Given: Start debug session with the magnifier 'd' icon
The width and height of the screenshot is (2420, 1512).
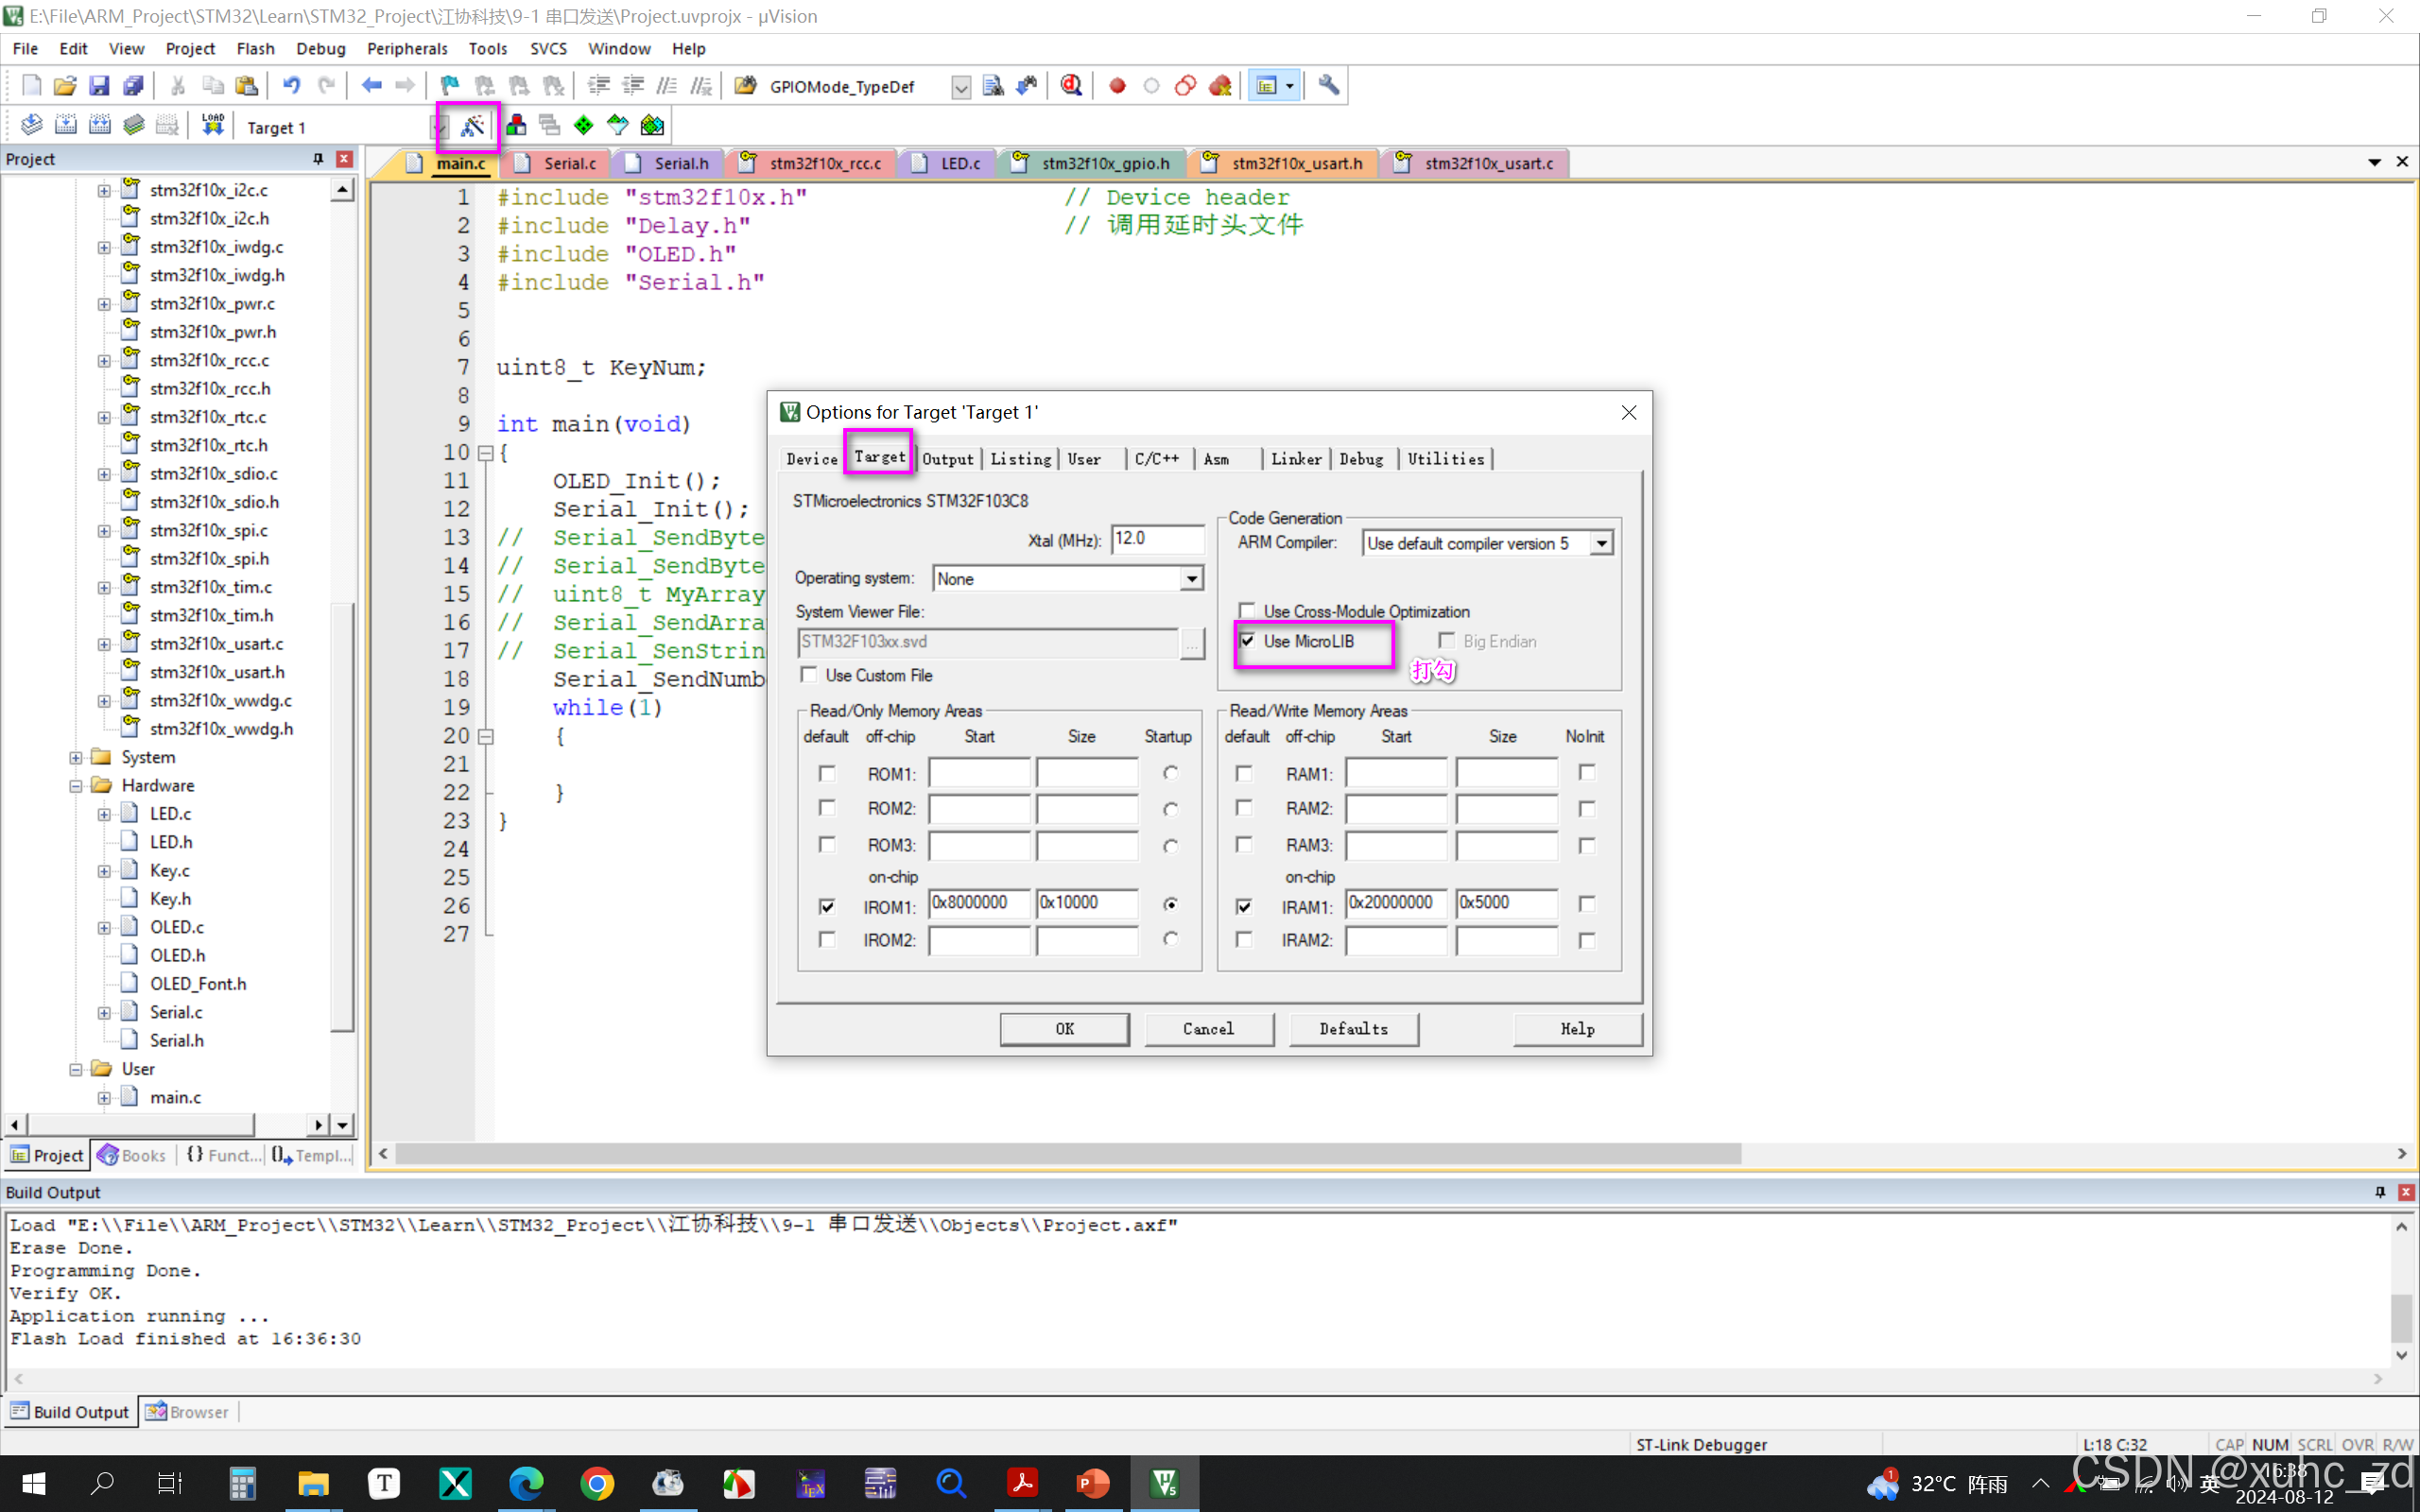Looking at the screenshot, I should 1071,86.
